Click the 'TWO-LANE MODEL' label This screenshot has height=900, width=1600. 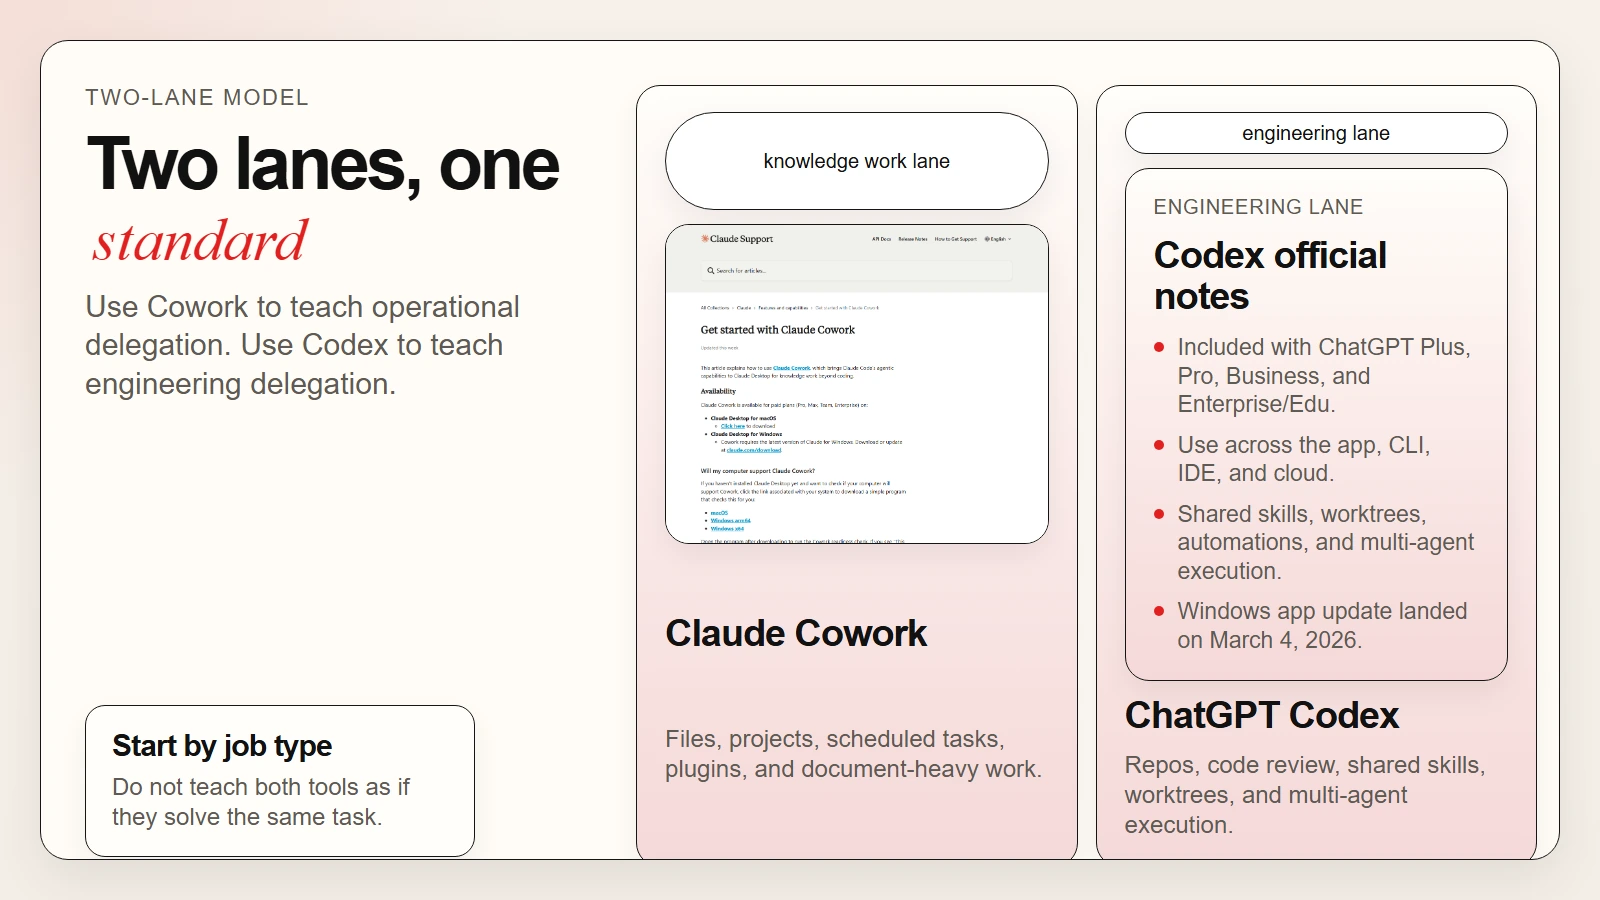tap(197, 98)
